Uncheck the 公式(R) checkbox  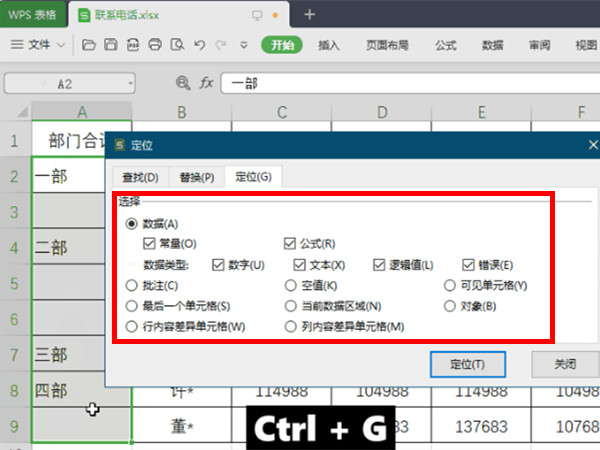290,243
